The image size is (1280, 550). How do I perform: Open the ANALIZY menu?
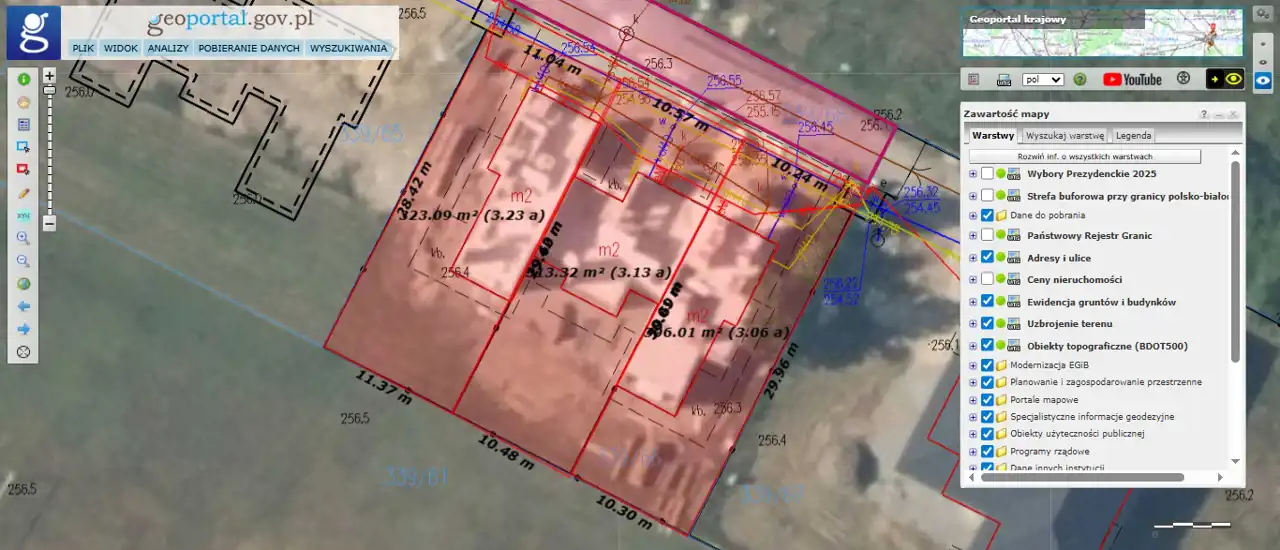click(168, 48)
